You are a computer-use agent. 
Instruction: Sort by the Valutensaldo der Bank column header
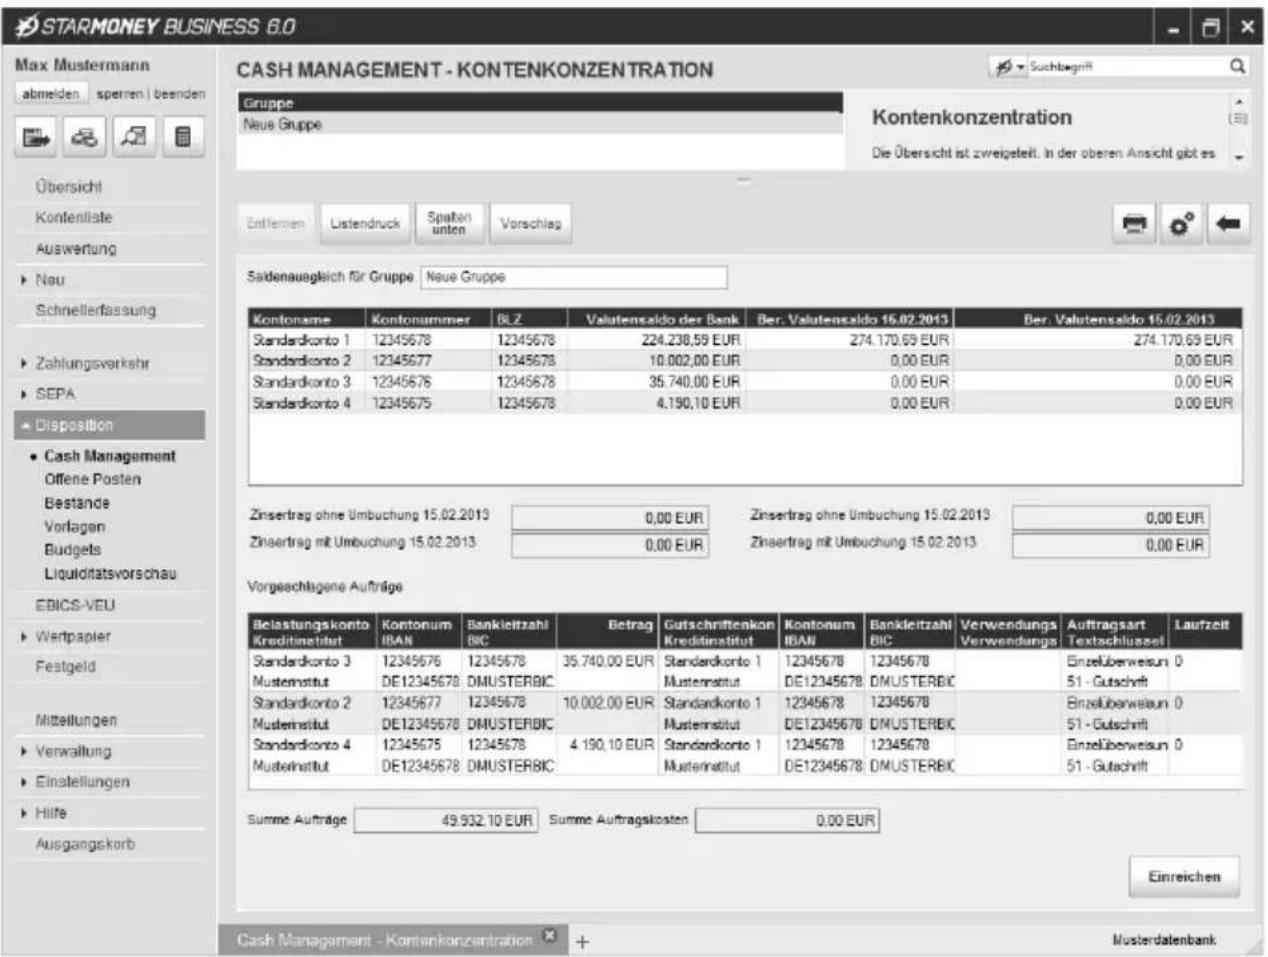click(x=655, y=319)
